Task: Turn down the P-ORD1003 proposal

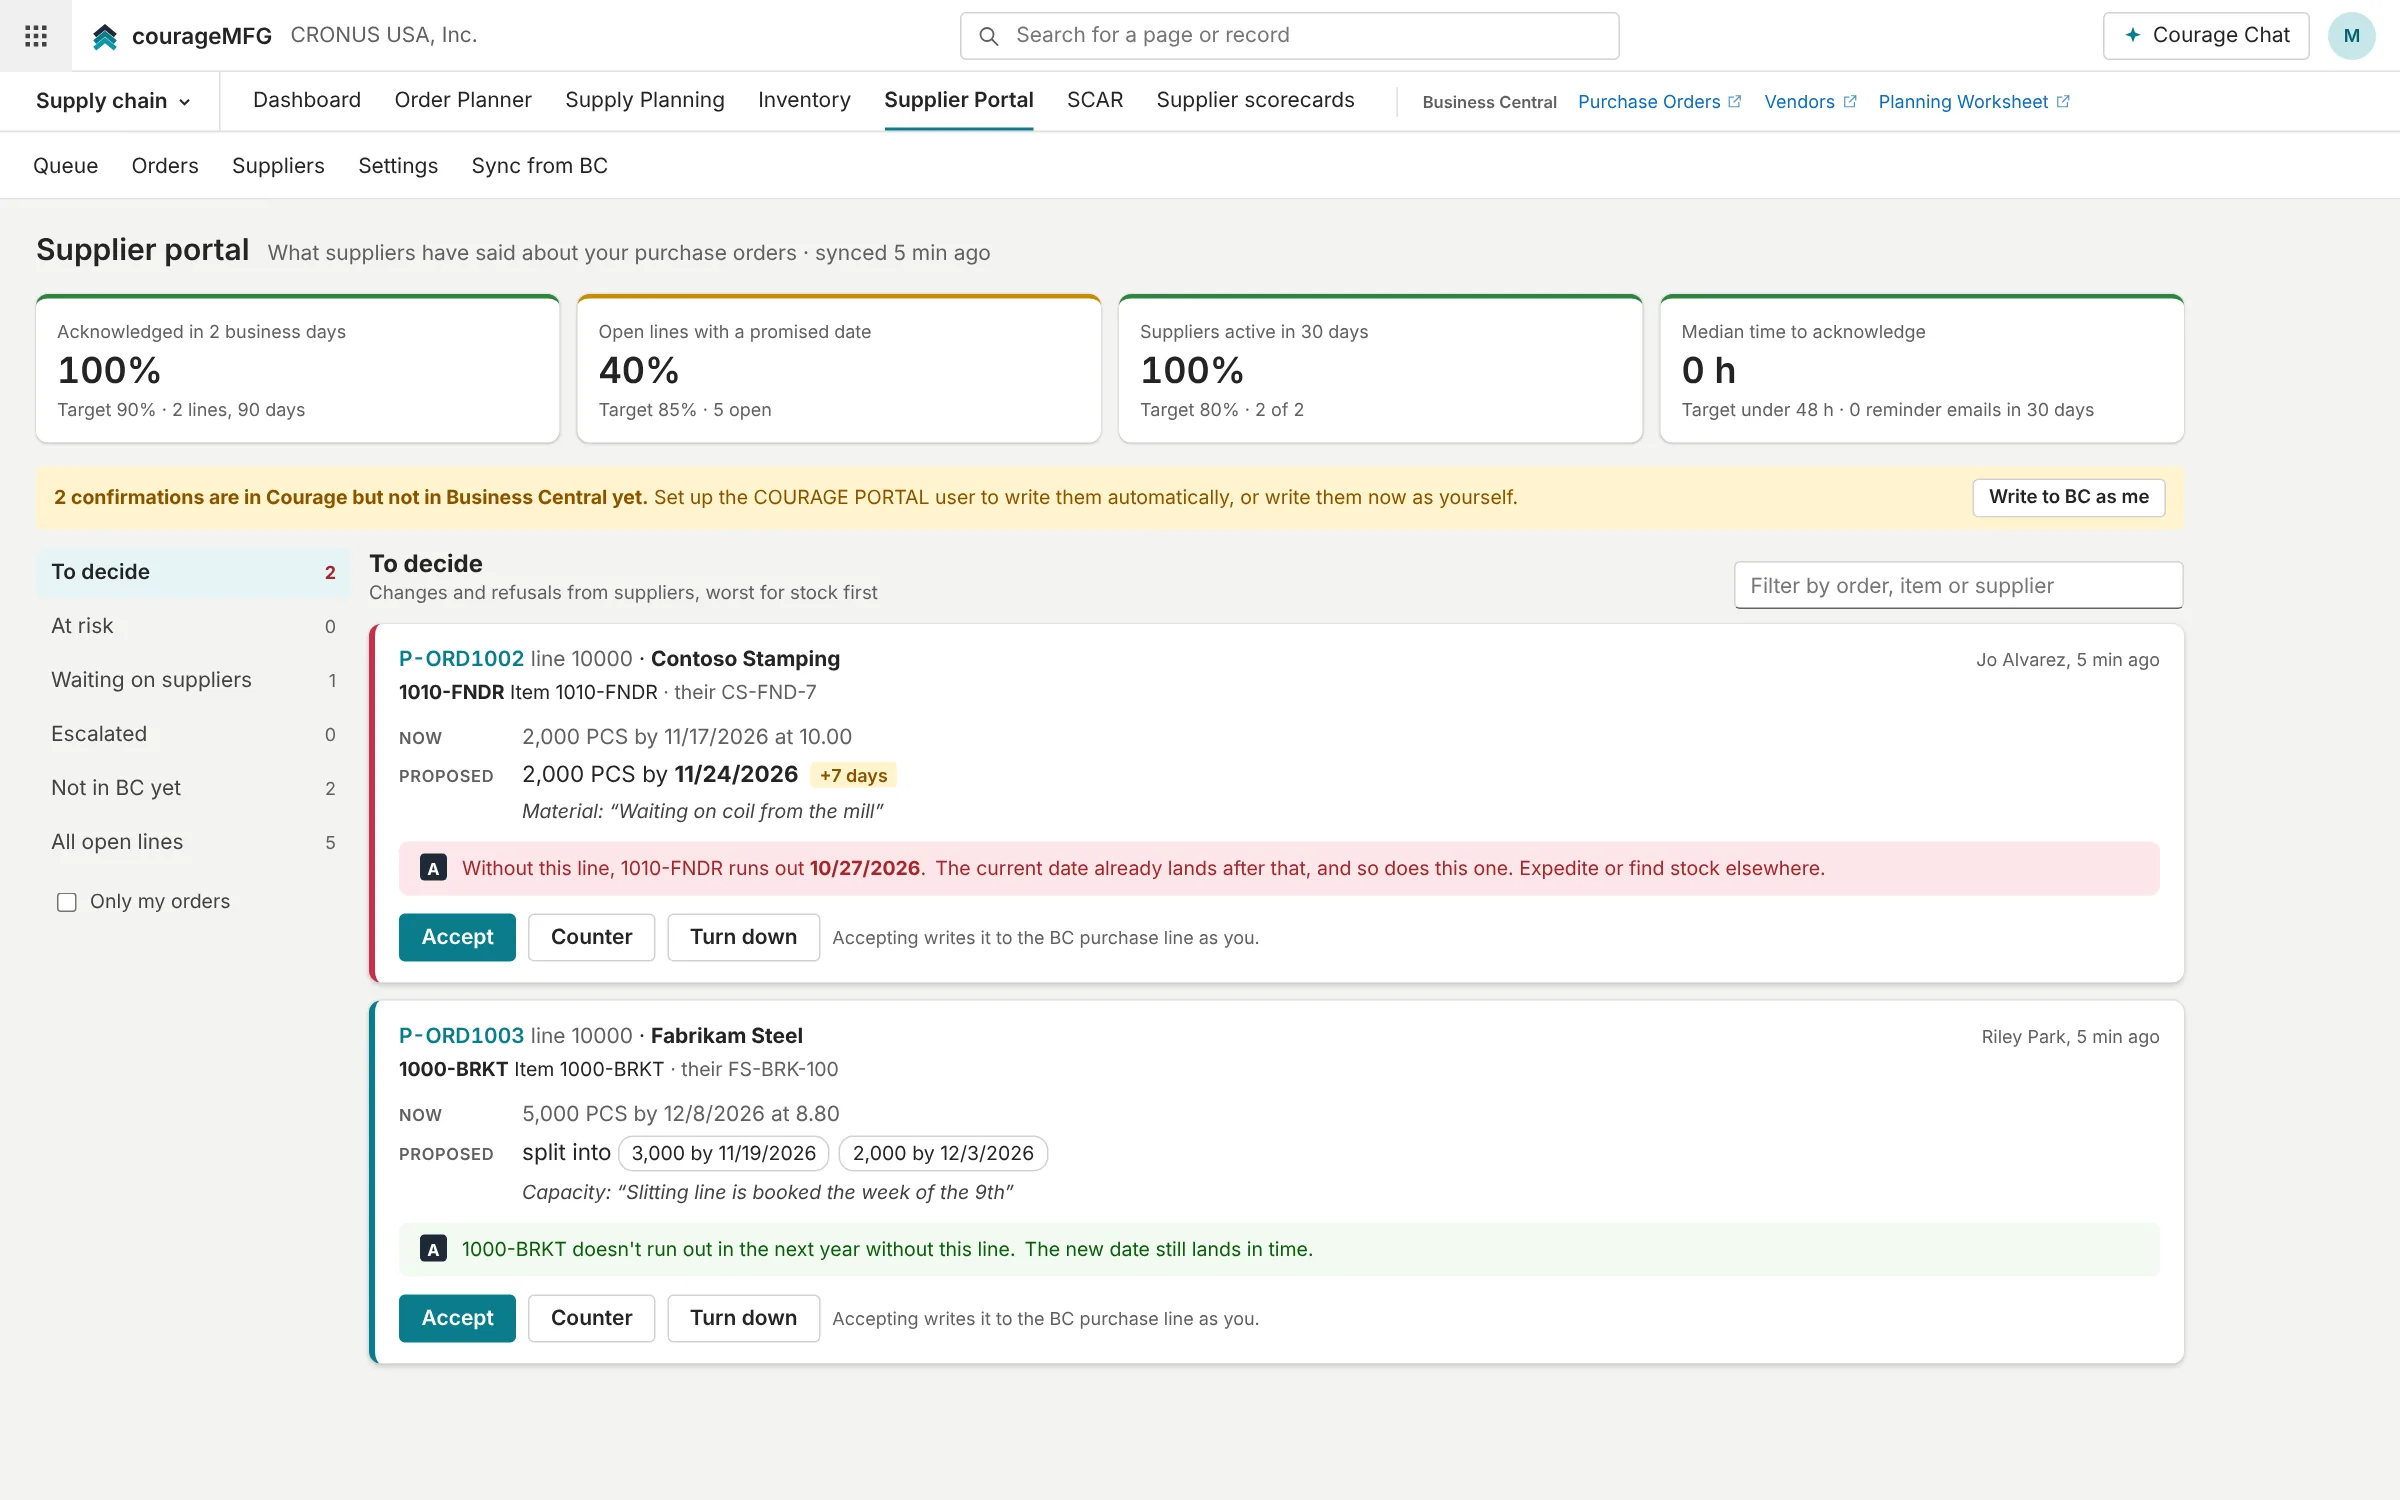Action: click(743, 1318)
